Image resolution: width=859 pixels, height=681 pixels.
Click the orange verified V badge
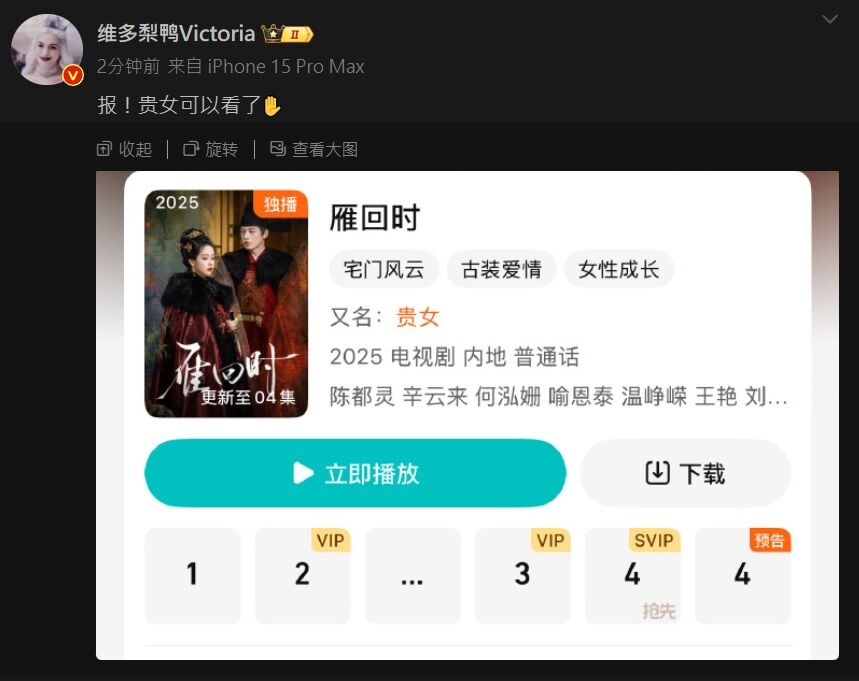pyautogui.click(x=73, y=76)
